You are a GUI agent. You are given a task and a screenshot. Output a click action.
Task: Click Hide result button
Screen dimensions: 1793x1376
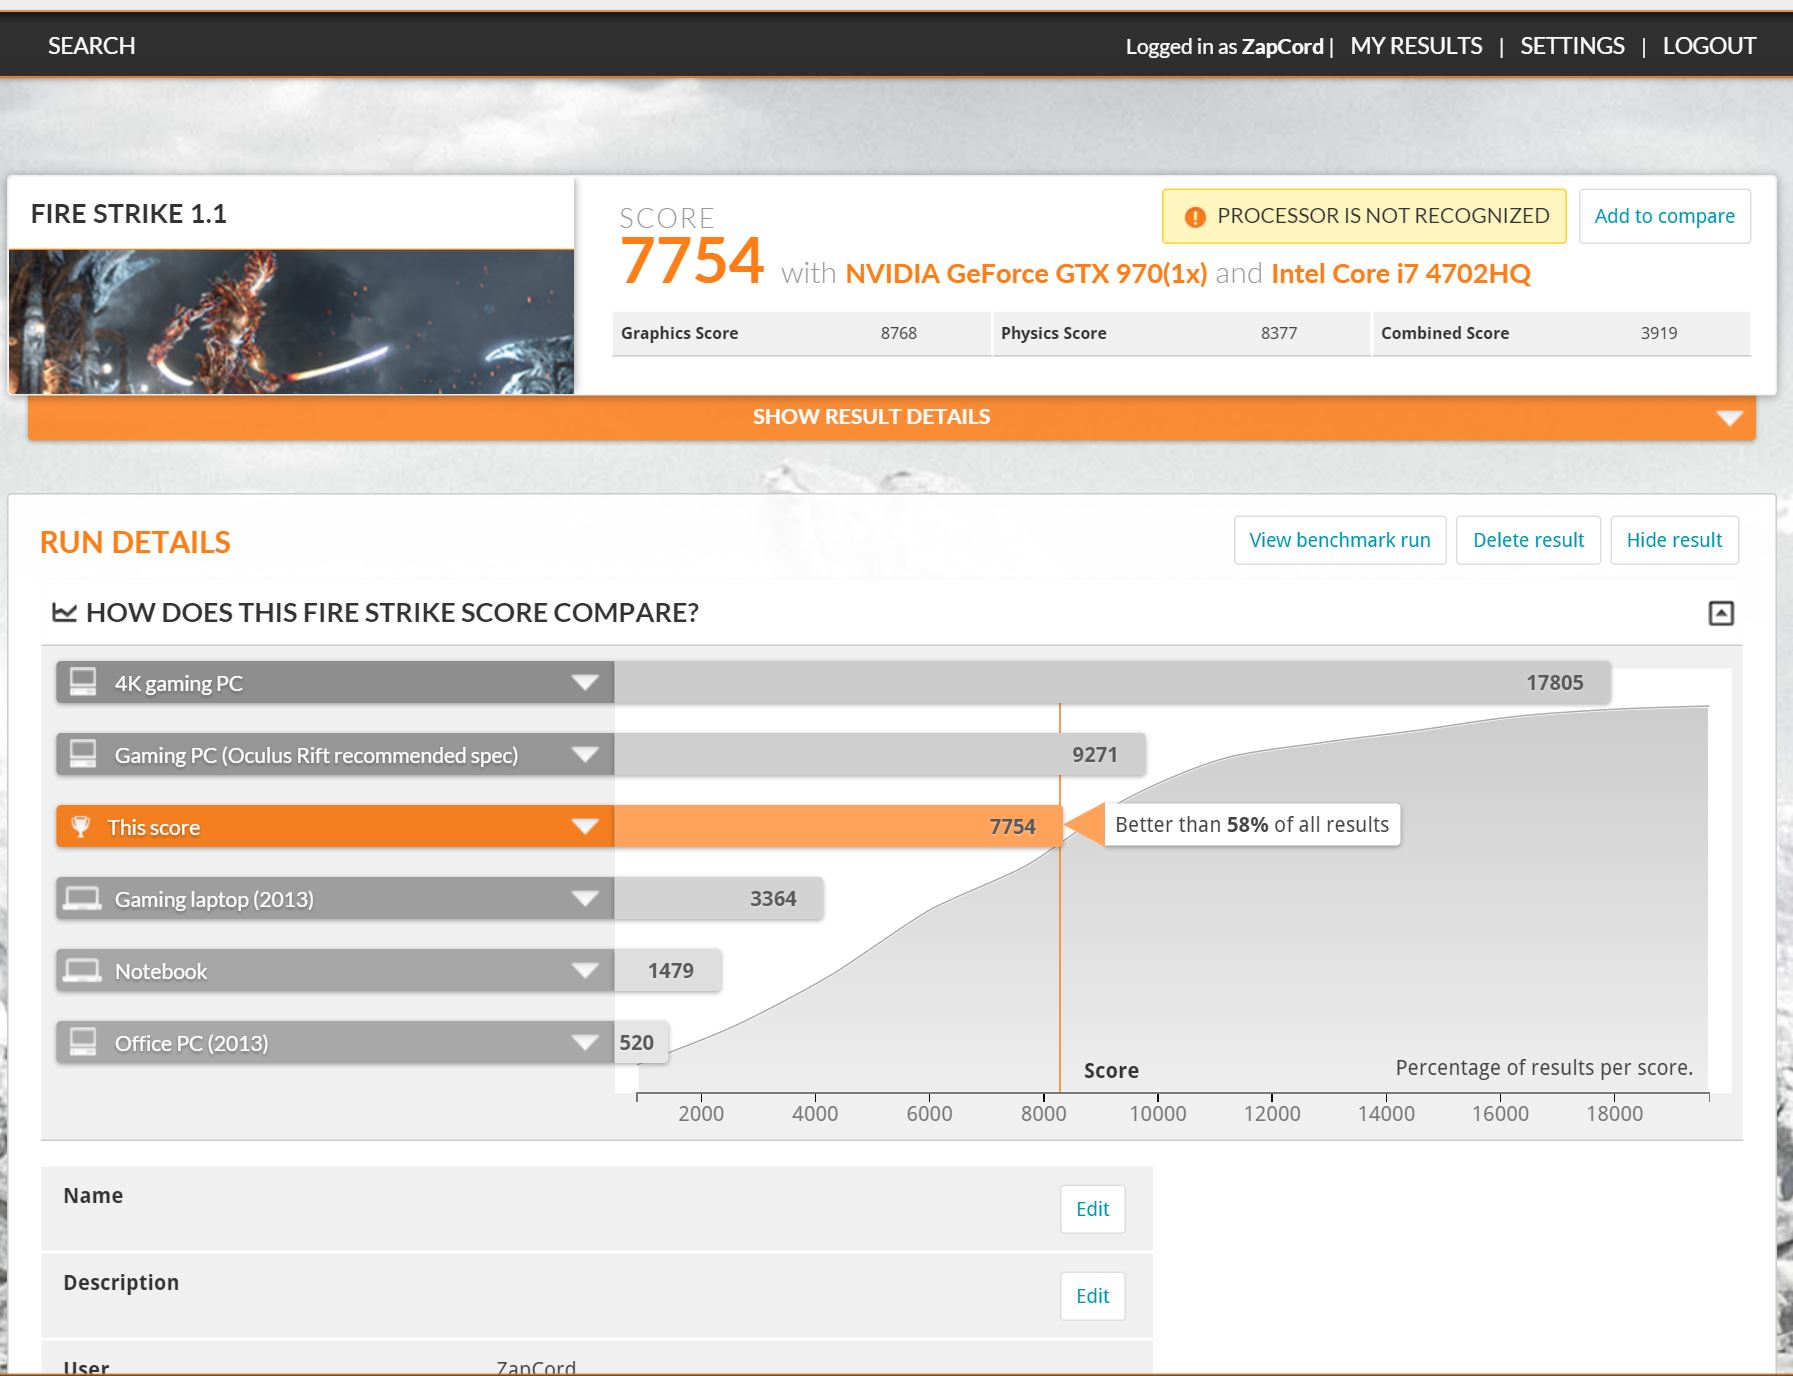pos(1674,540)
